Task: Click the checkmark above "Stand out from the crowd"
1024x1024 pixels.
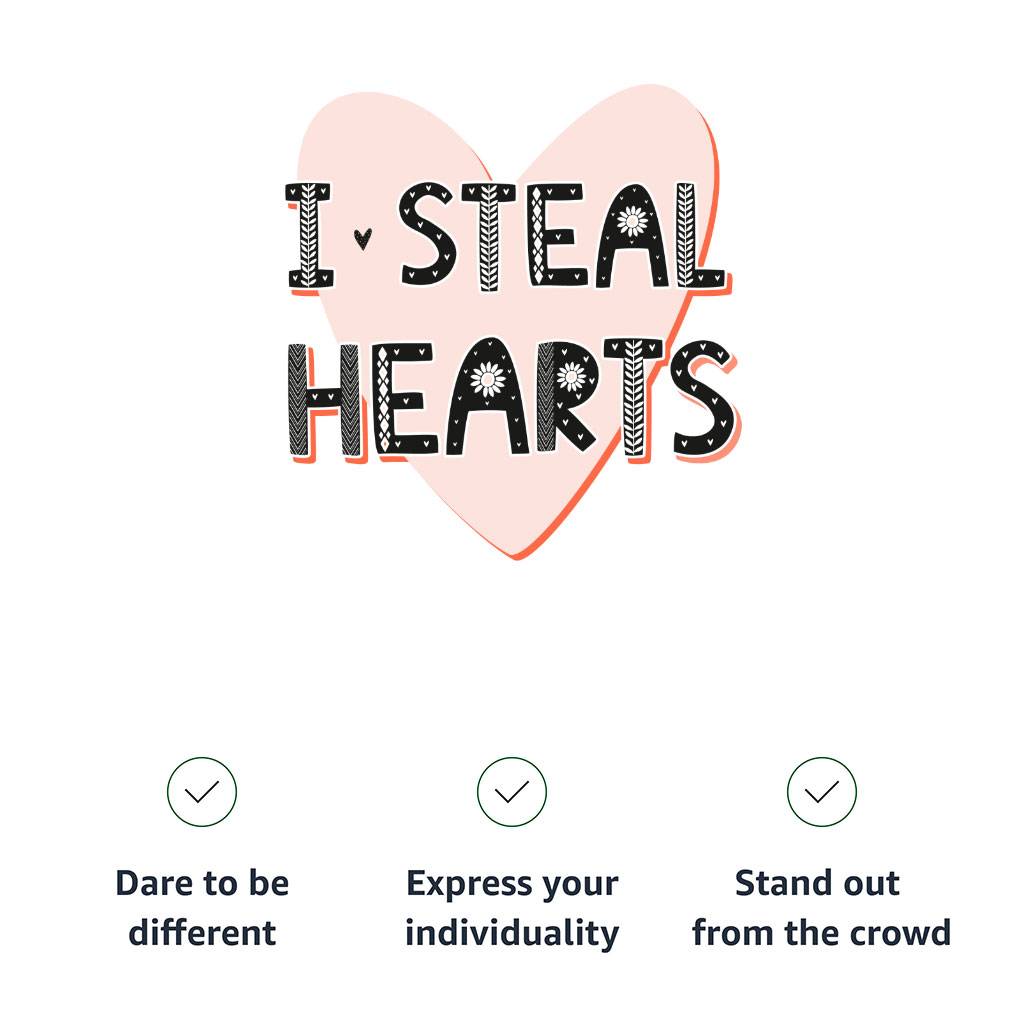Action: point(821,792)
